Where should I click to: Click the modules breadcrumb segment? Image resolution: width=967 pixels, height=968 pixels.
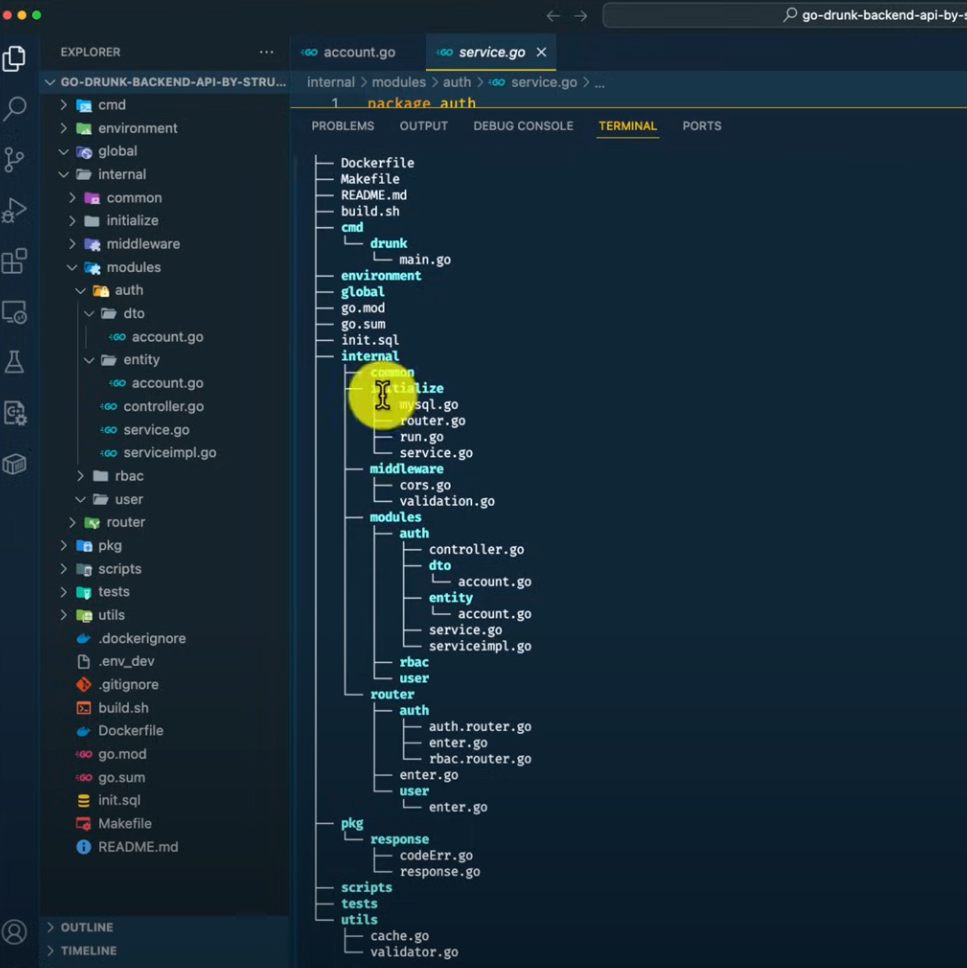click(x=398, y=82)
